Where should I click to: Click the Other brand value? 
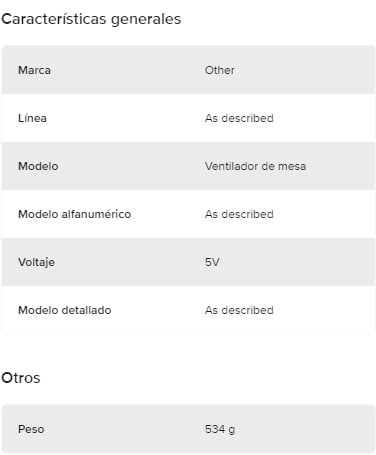(x=220, y=70)
